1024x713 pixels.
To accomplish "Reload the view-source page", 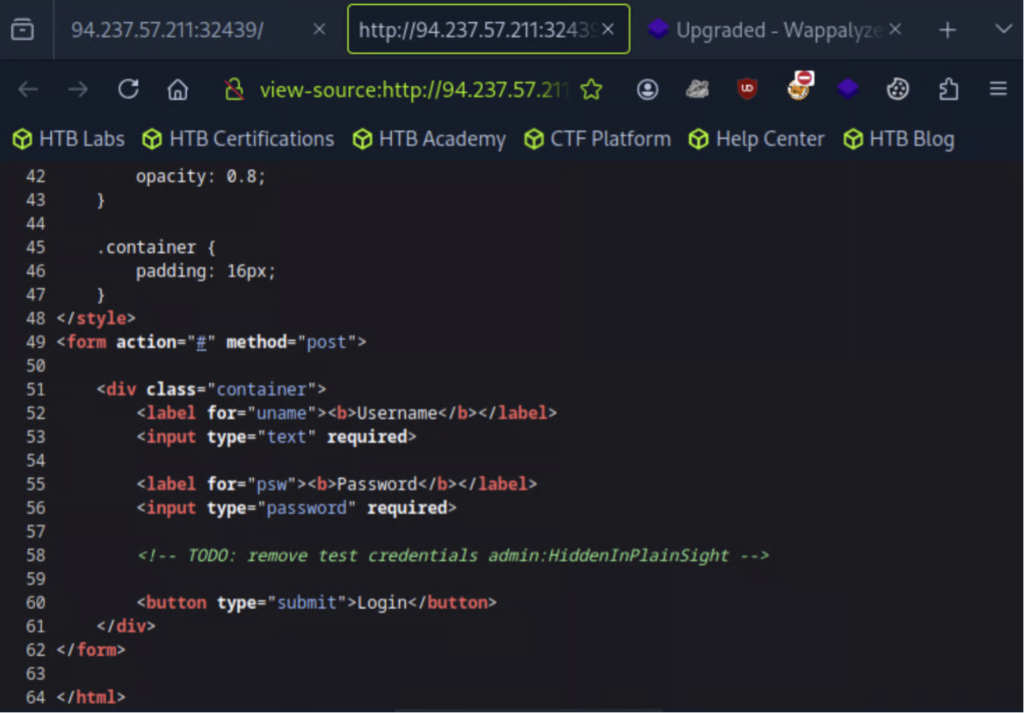I will [x=128, y=89].
